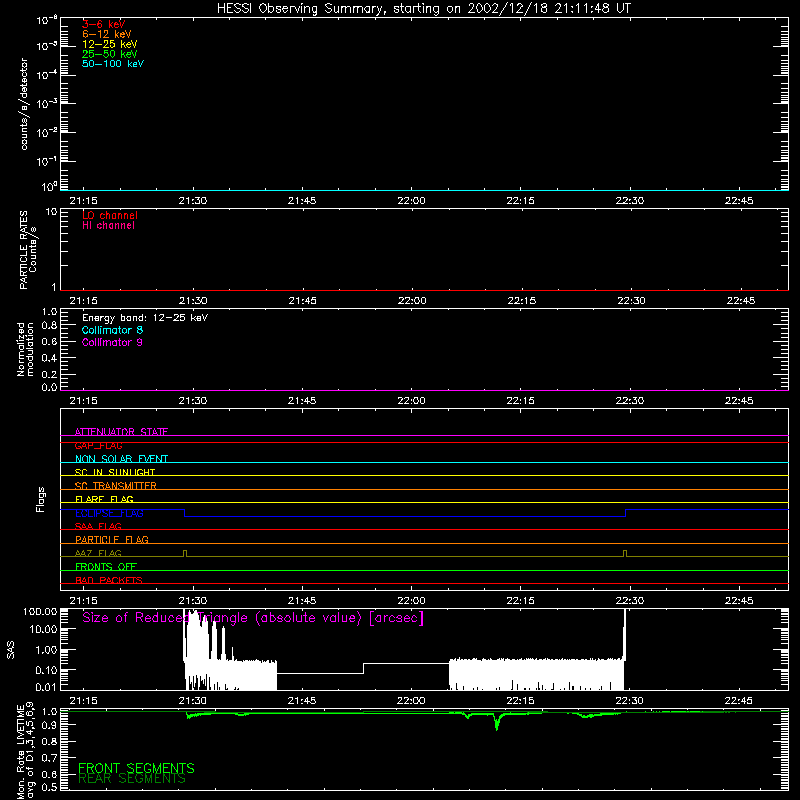Click the olive flag pulse near 21:29
This screenshot has width=800, height=800.
(x=185, y=553)
